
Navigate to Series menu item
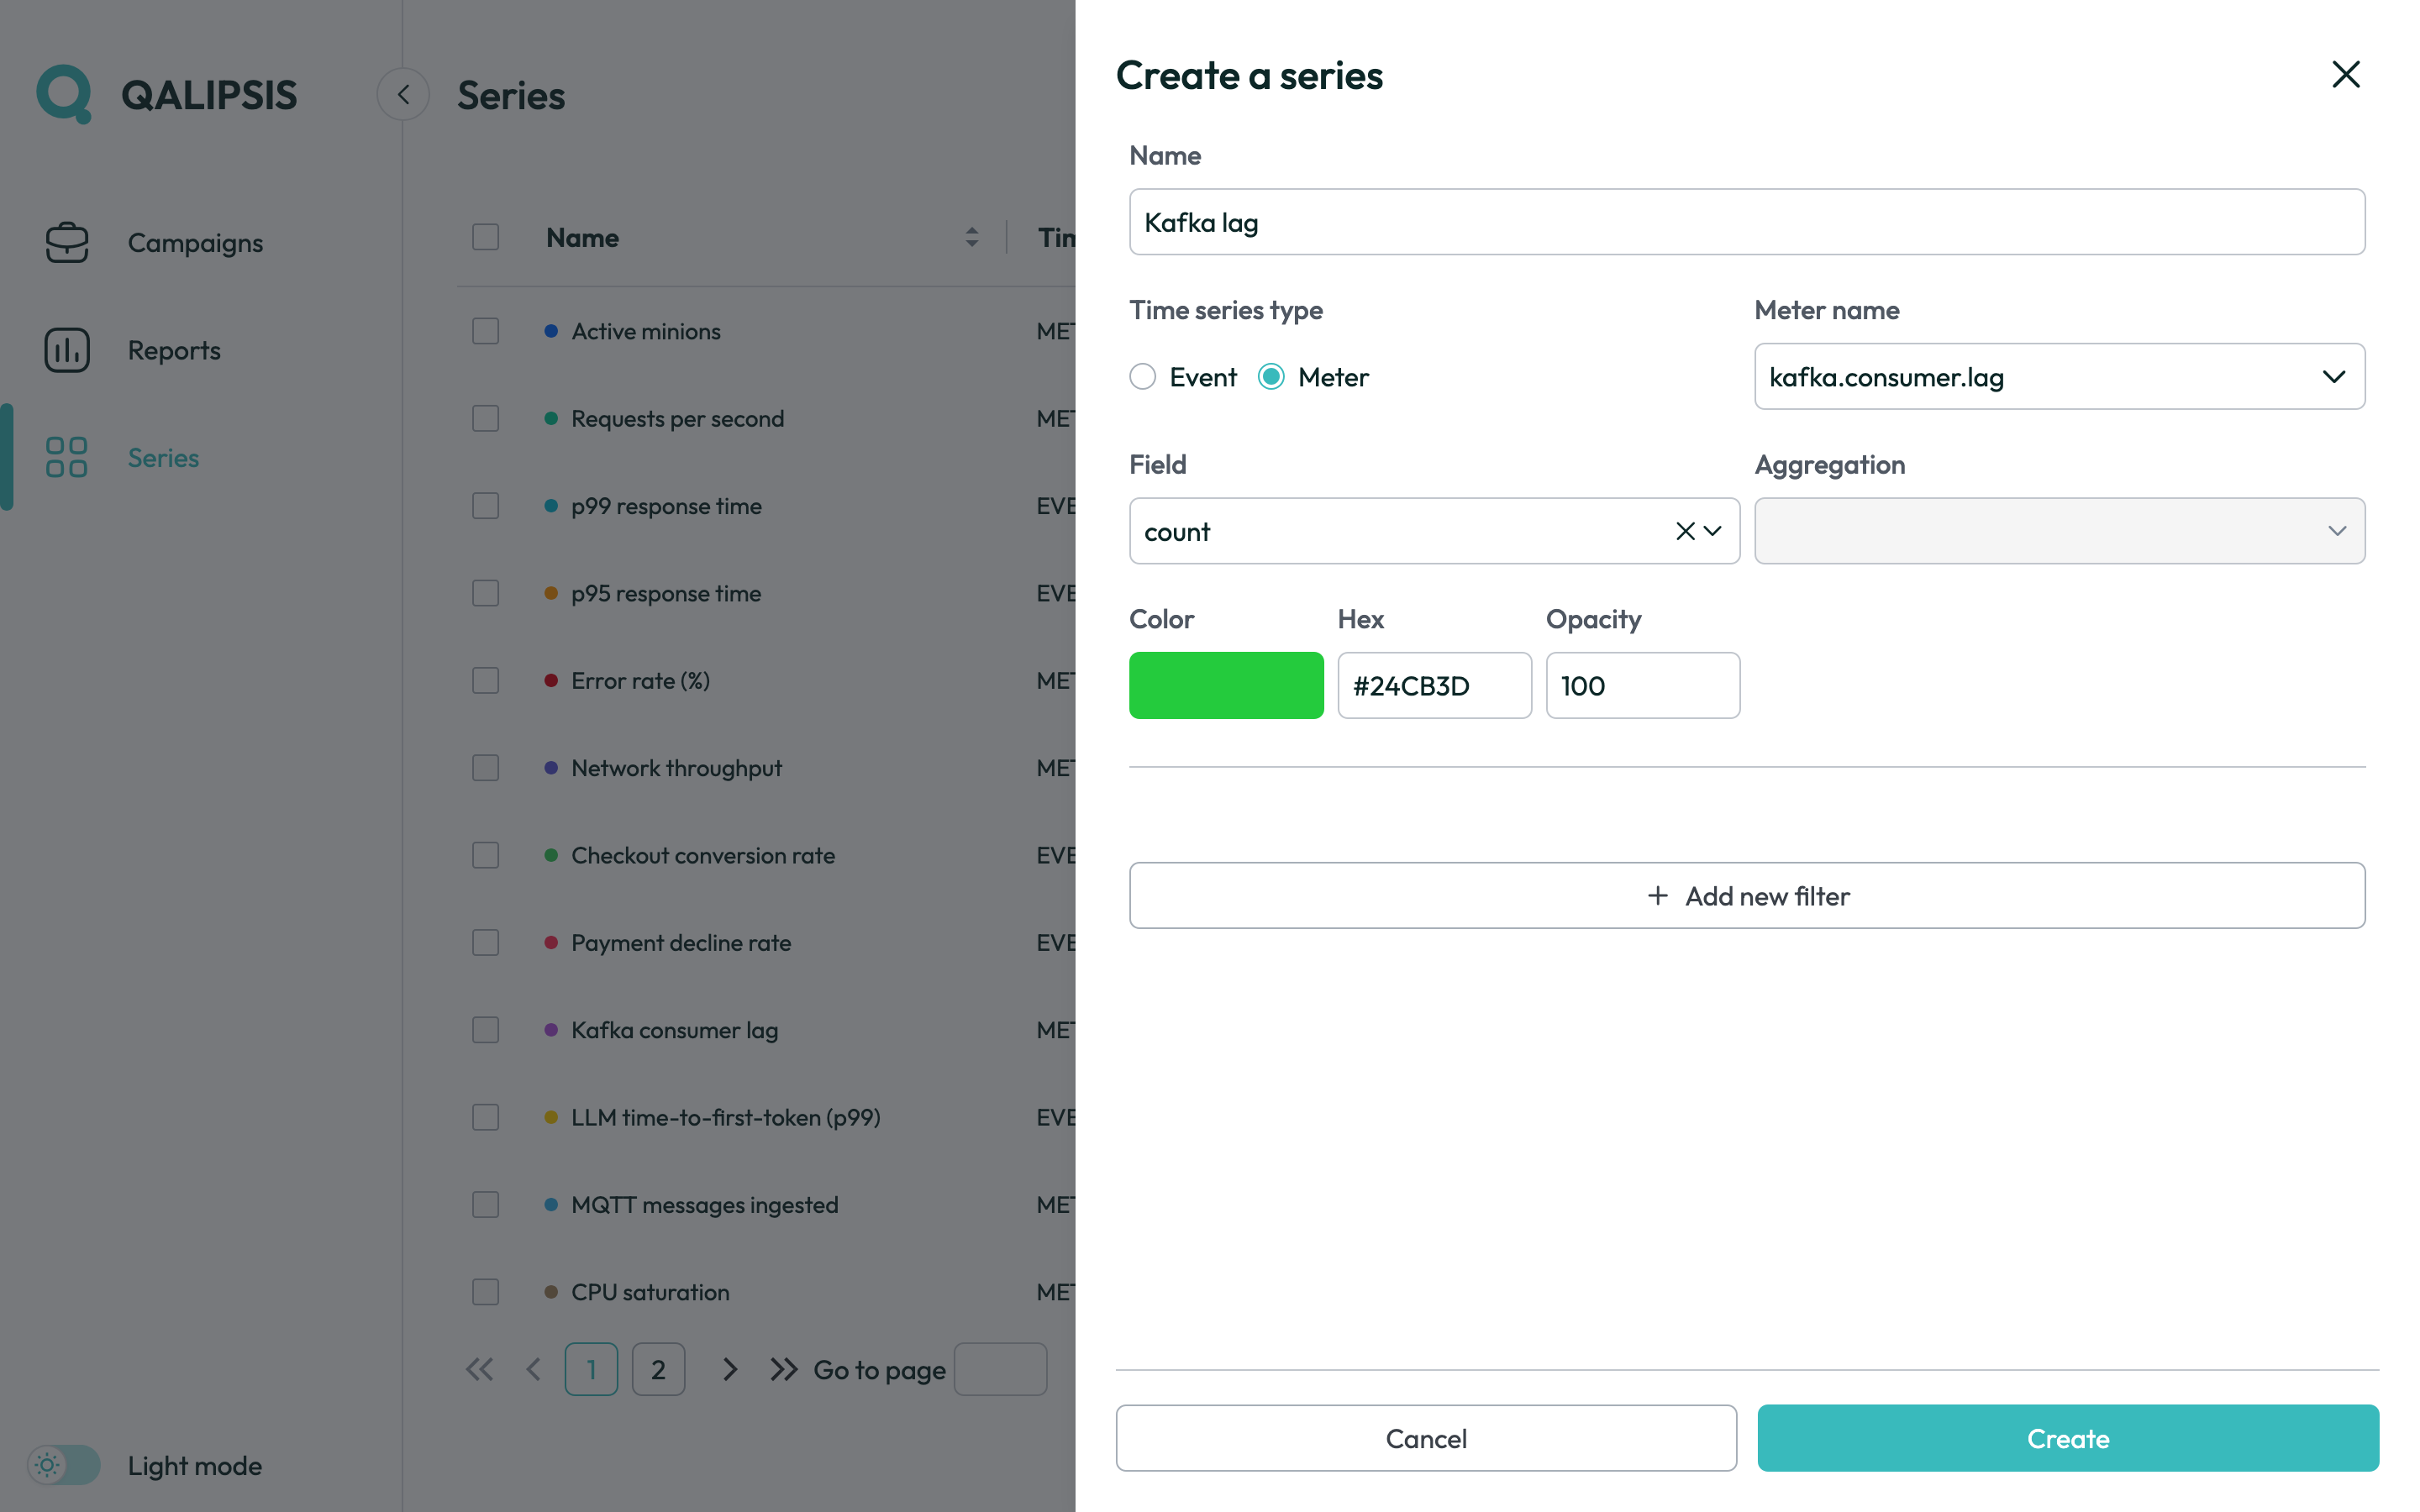click(163, 457)
